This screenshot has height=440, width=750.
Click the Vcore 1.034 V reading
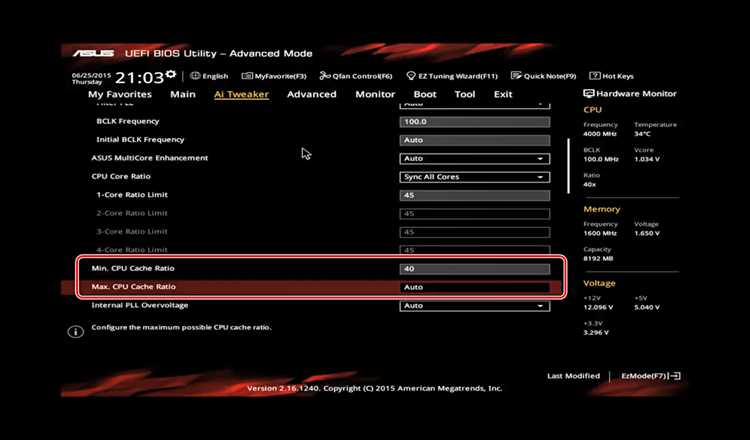tap(647, 159)
